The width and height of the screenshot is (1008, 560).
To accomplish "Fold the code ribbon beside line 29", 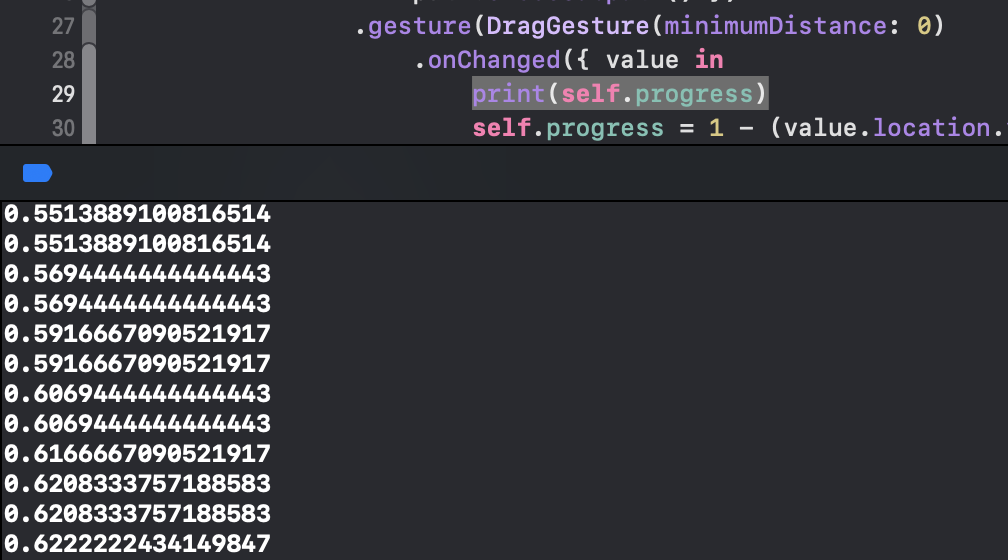I will pyautogui.click(x=88, y=94).
